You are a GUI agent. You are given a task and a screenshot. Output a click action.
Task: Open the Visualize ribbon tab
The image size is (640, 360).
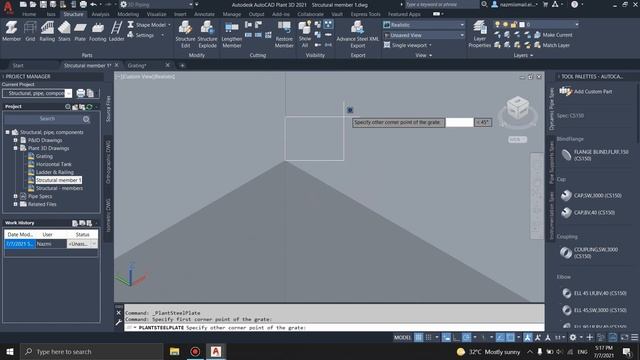click(x=156, y=14)
